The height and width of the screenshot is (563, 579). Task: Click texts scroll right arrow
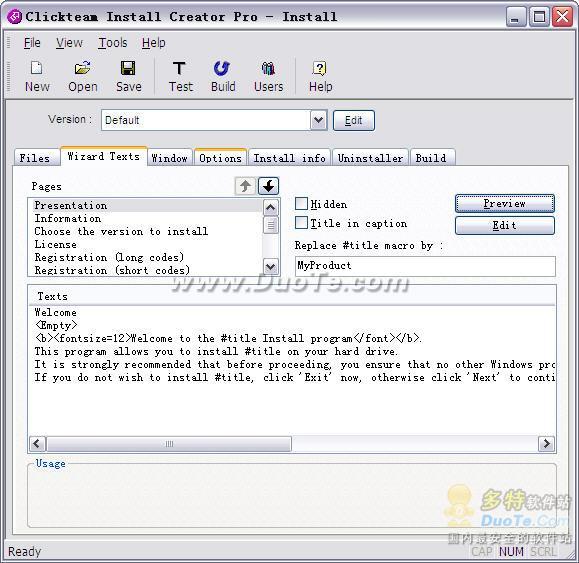(x=547, y=443)
